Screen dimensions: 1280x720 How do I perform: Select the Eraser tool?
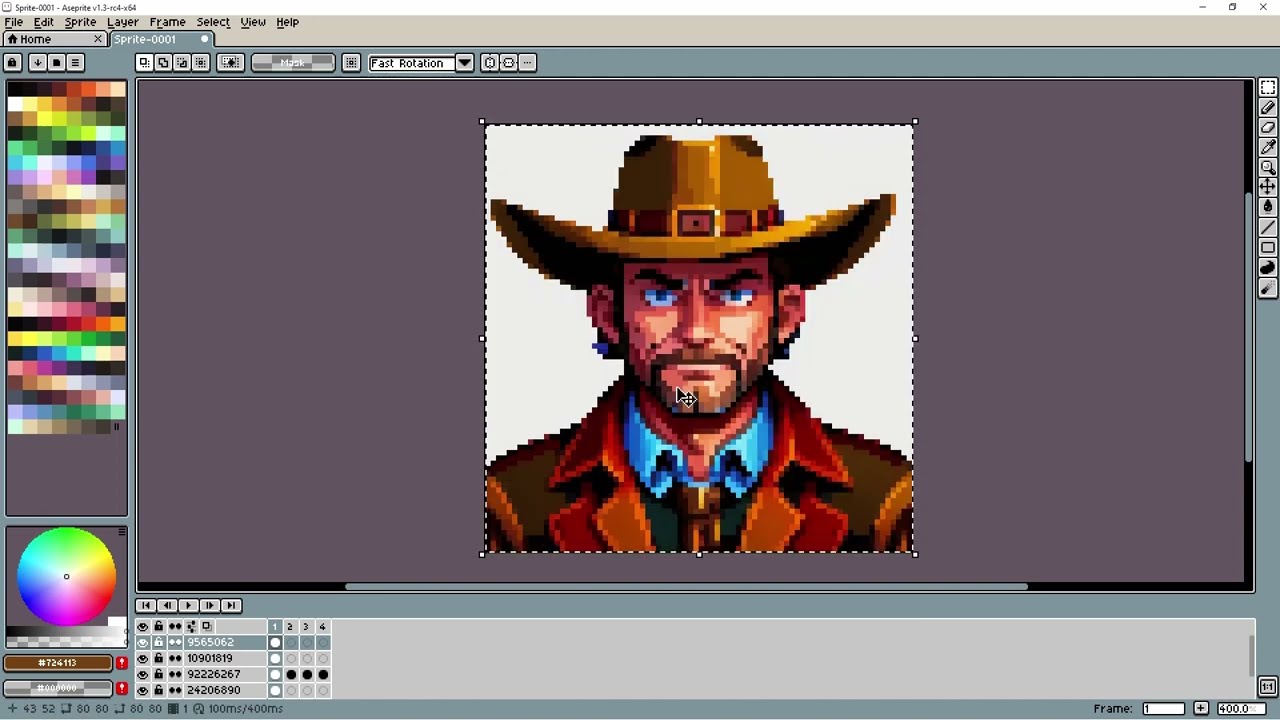pos(1268,128)
